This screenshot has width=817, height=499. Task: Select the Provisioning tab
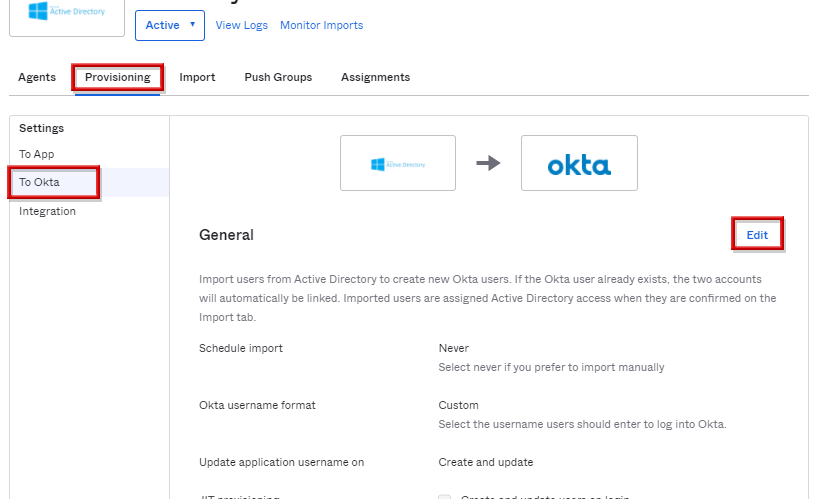[x=117, y=77]
